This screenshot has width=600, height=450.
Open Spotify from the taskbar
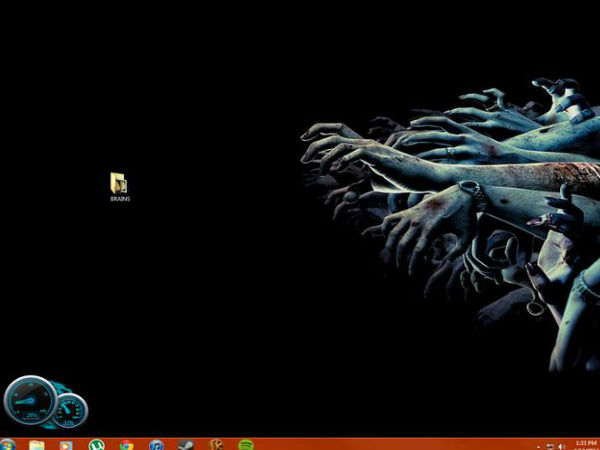point(245,444)
